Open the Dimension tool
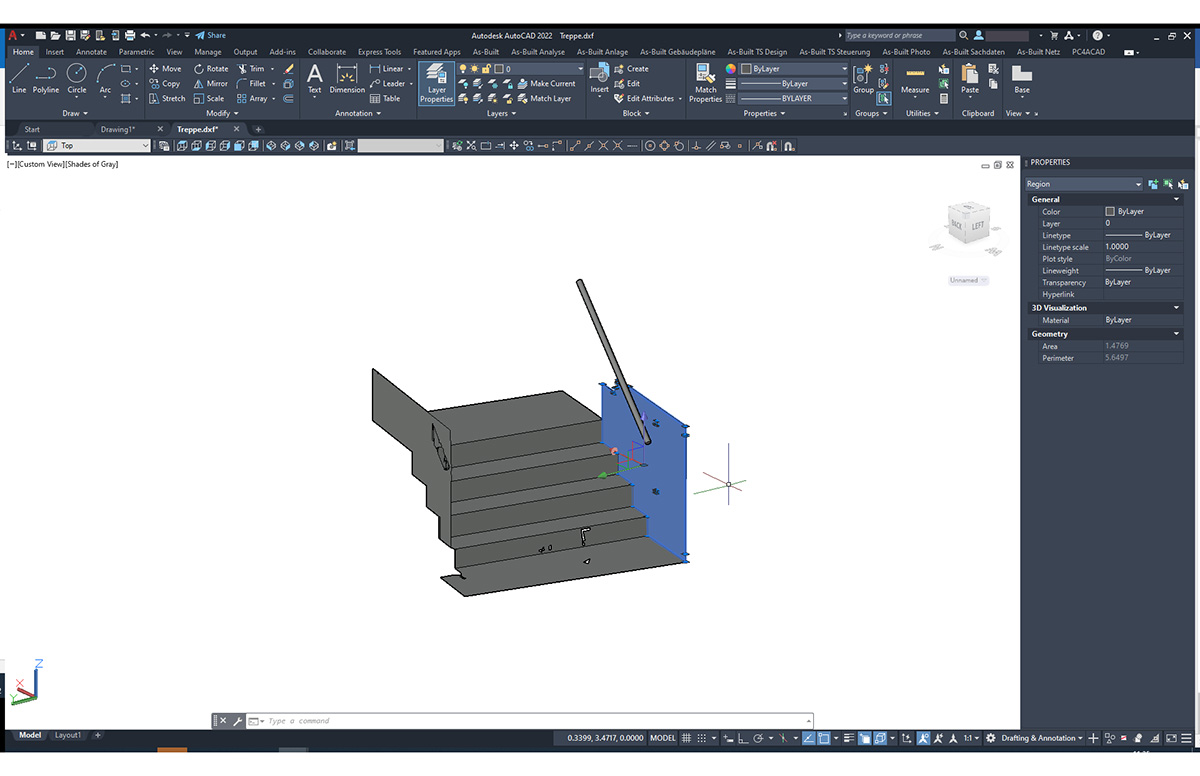The height and width of the screenshot is (776, 1200). (x=346, y=76)
